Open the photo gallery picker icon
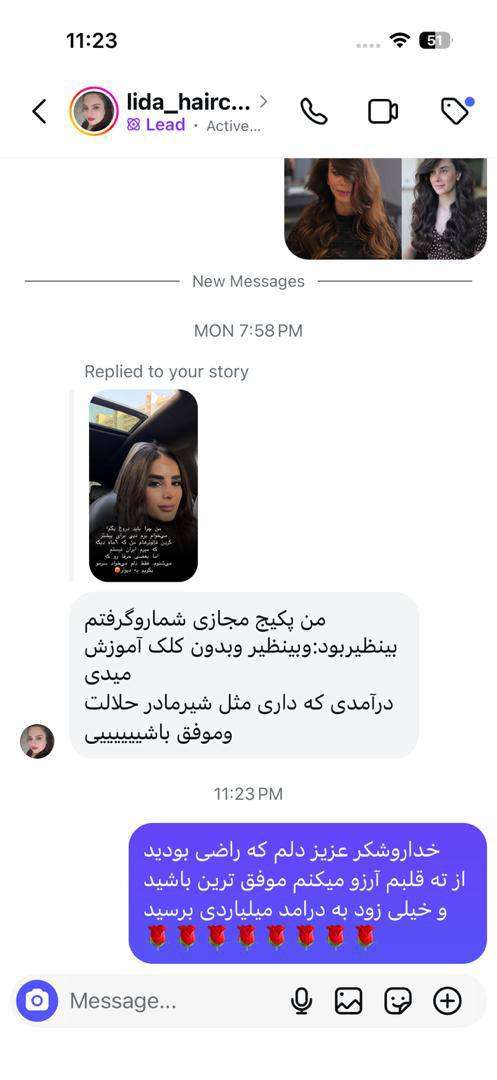This screenshot has width=497, height=1080. (x=348, y=1001)
